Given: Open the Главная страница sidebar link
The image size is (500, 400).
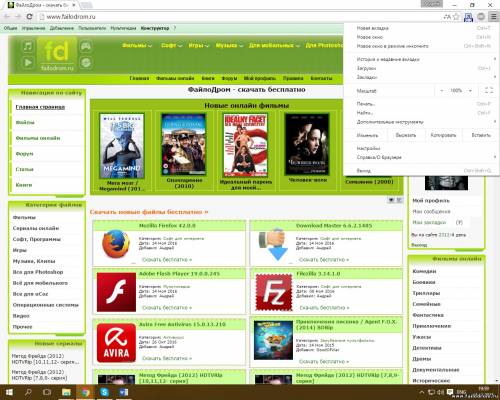Looking at the screenshot, I should tap(40, 107).
